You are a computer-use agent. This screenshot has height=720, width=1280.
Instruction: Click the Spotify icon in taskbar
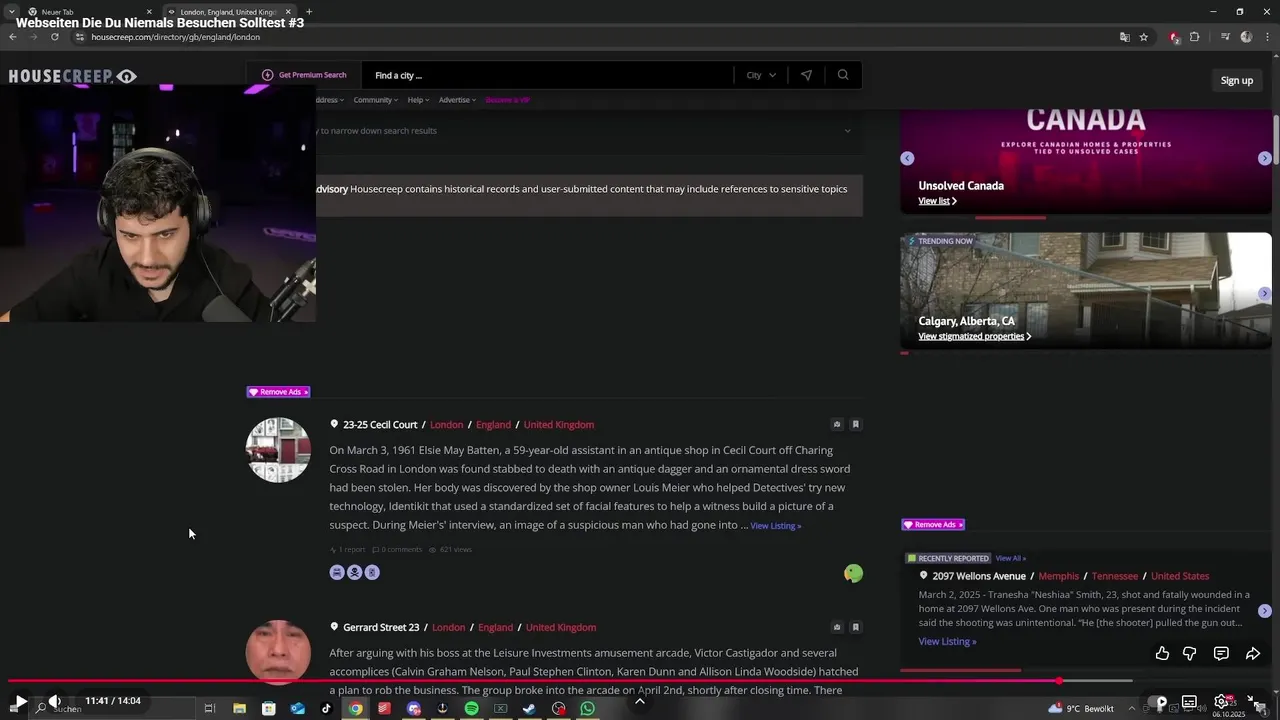pos(471,708)
